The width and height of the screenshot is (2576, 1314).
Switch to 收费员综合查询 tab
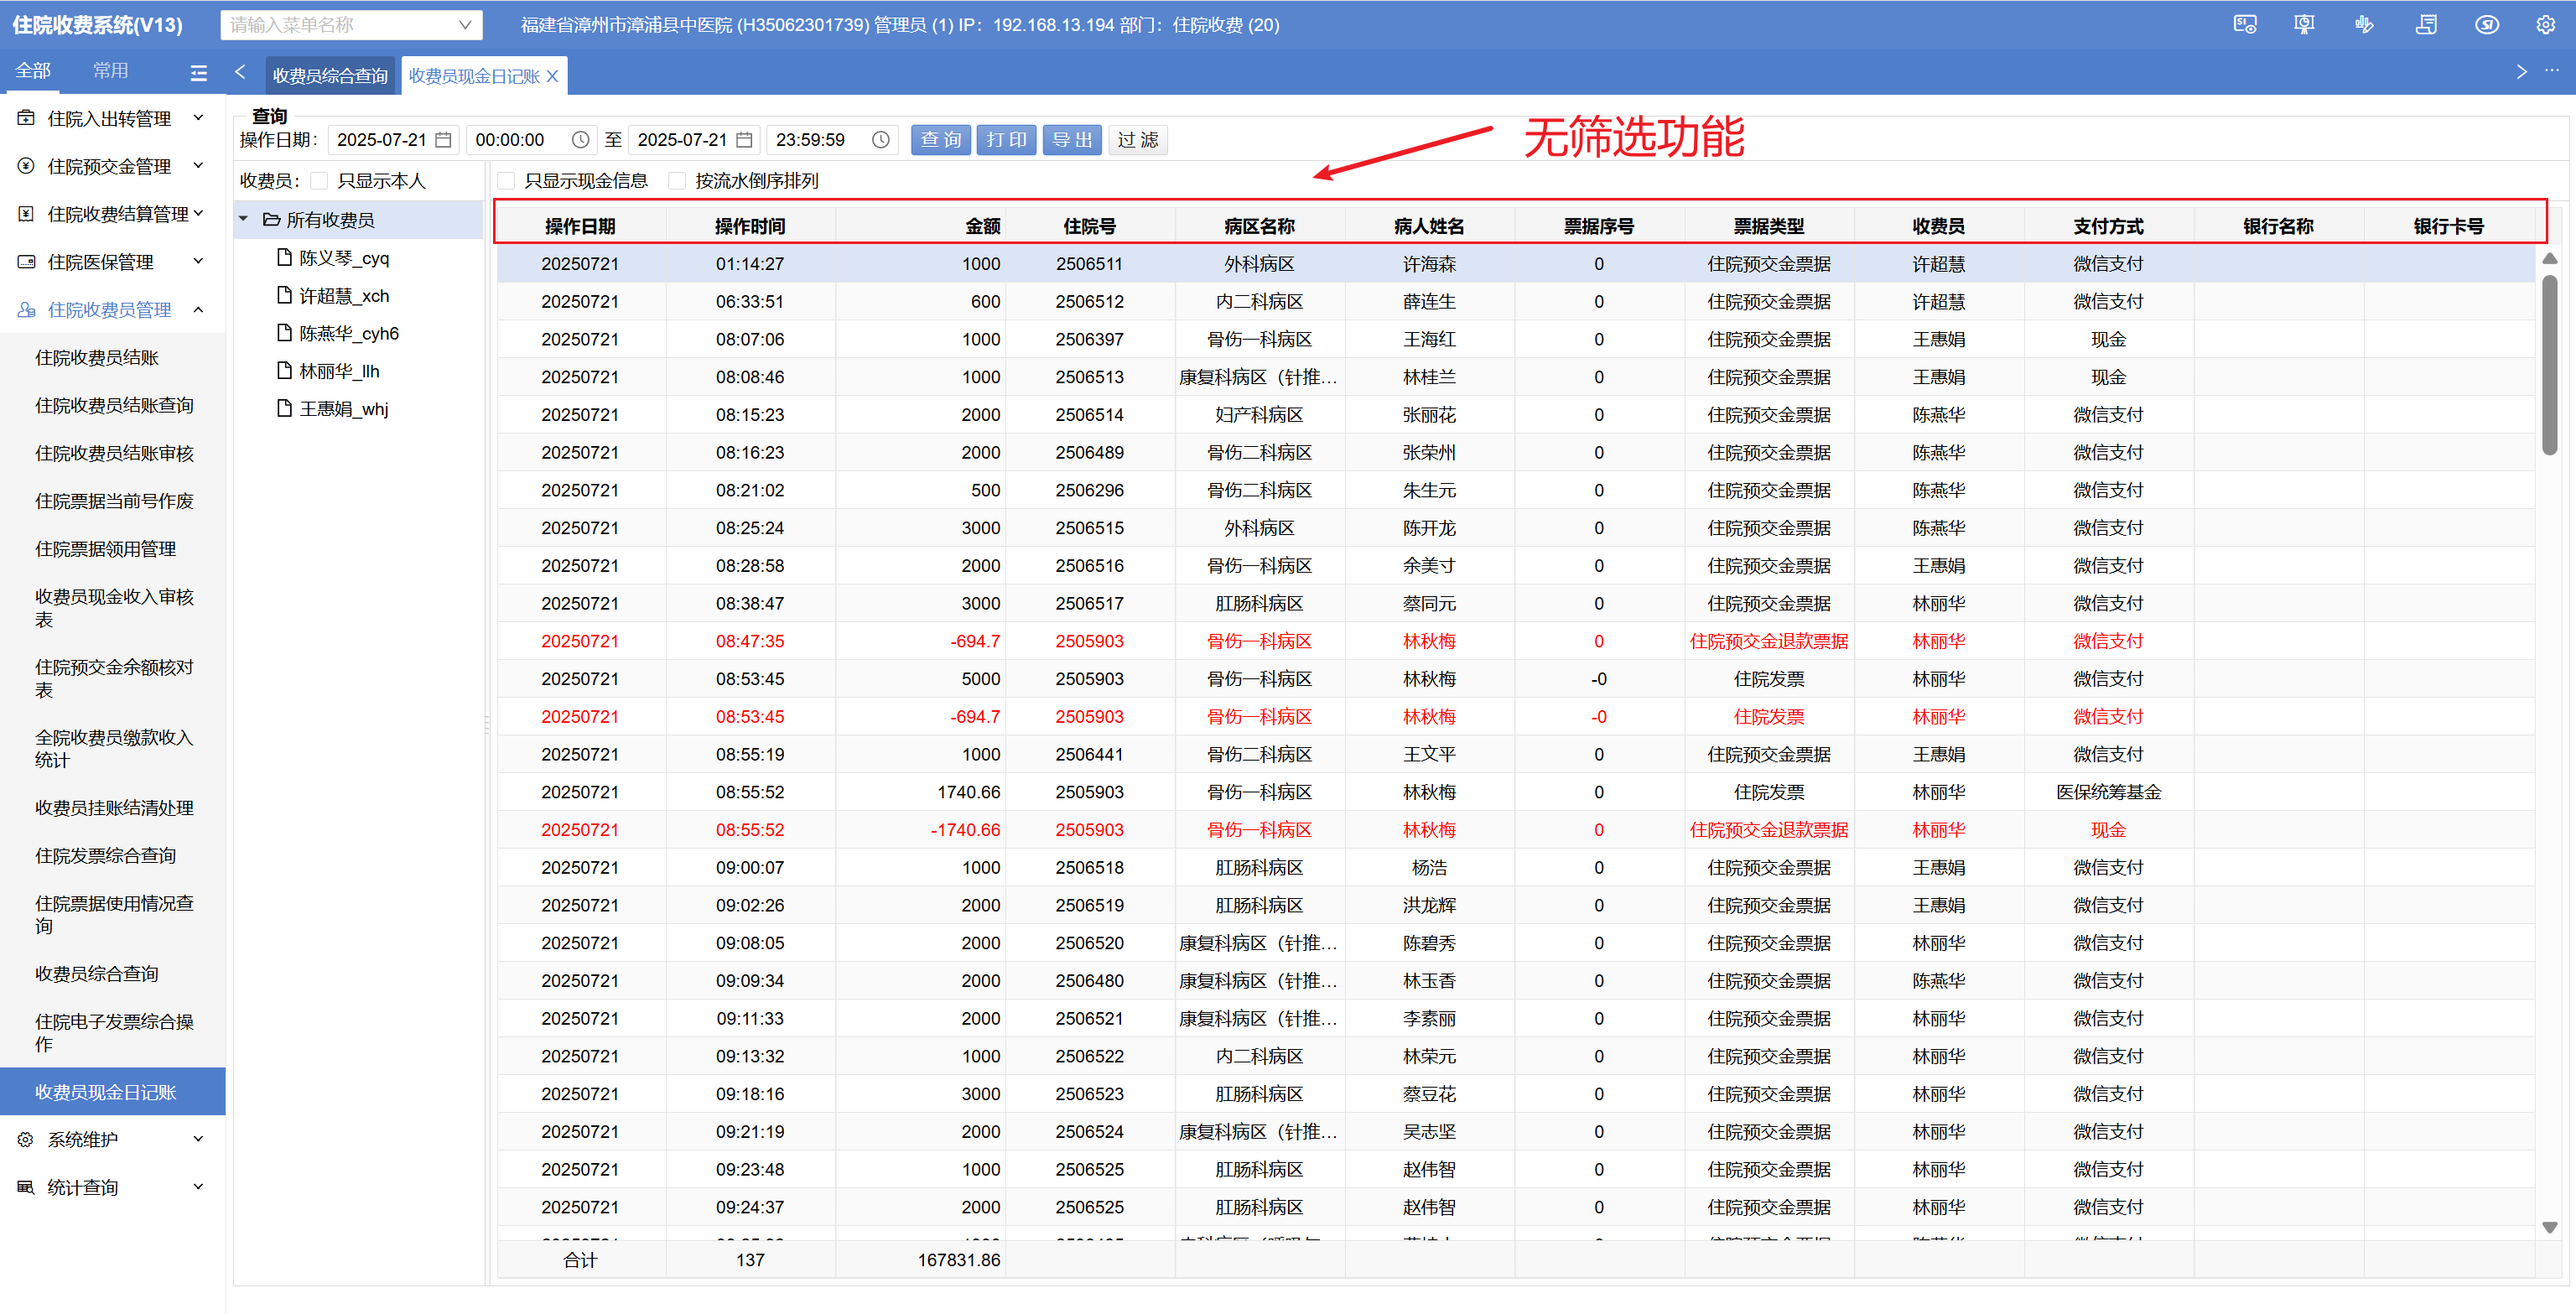[x=330, y=76]
